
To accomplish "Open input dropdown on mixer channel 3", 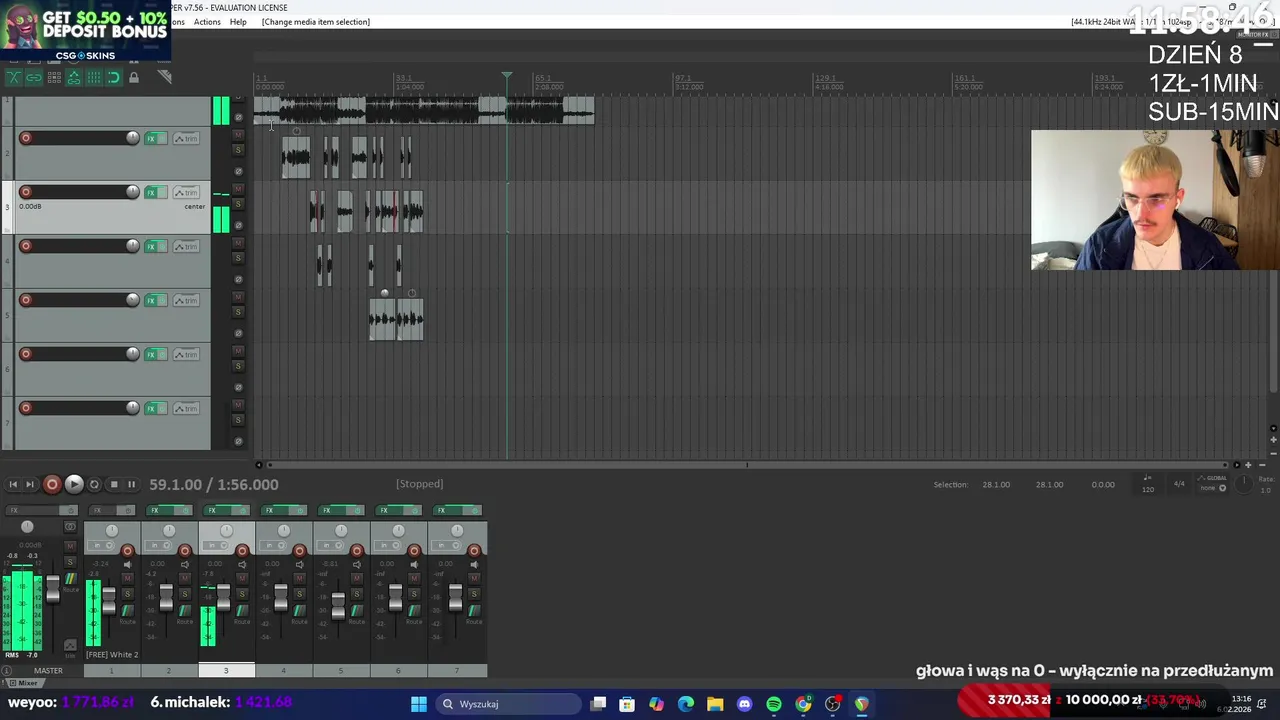I will pos(217,546).
